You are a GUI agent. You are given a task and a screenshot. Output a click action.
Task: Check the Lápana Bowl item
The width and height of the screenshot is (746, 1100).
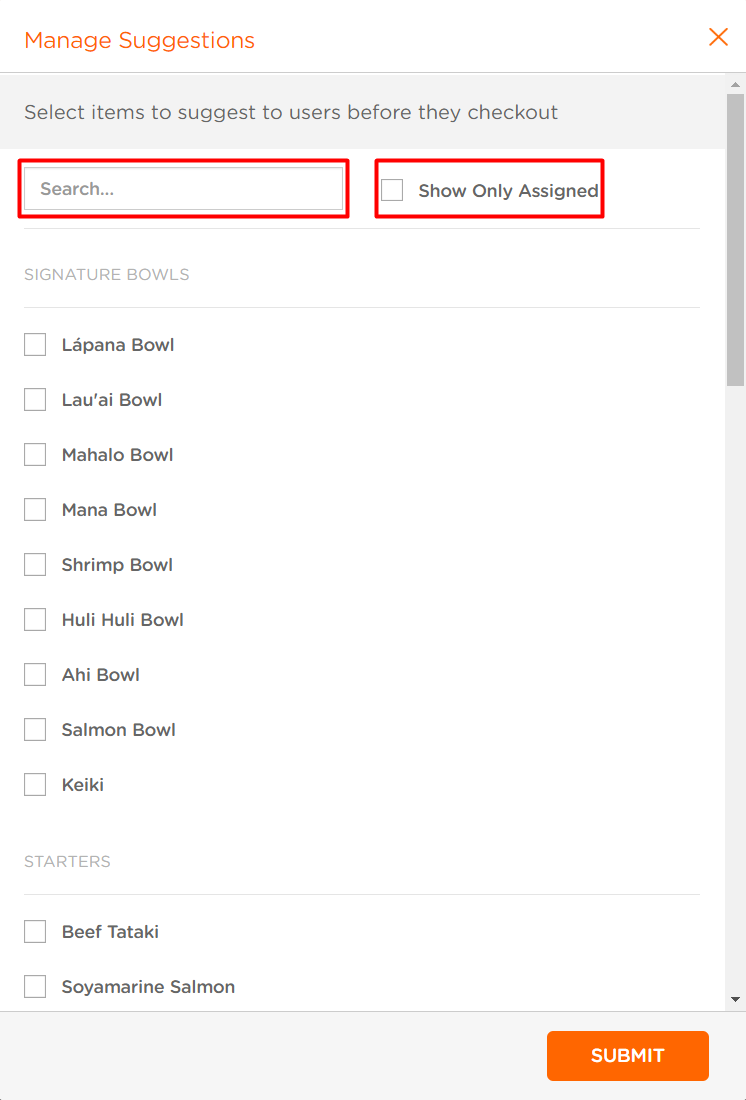pyautogui.click(x=35, y=344)
